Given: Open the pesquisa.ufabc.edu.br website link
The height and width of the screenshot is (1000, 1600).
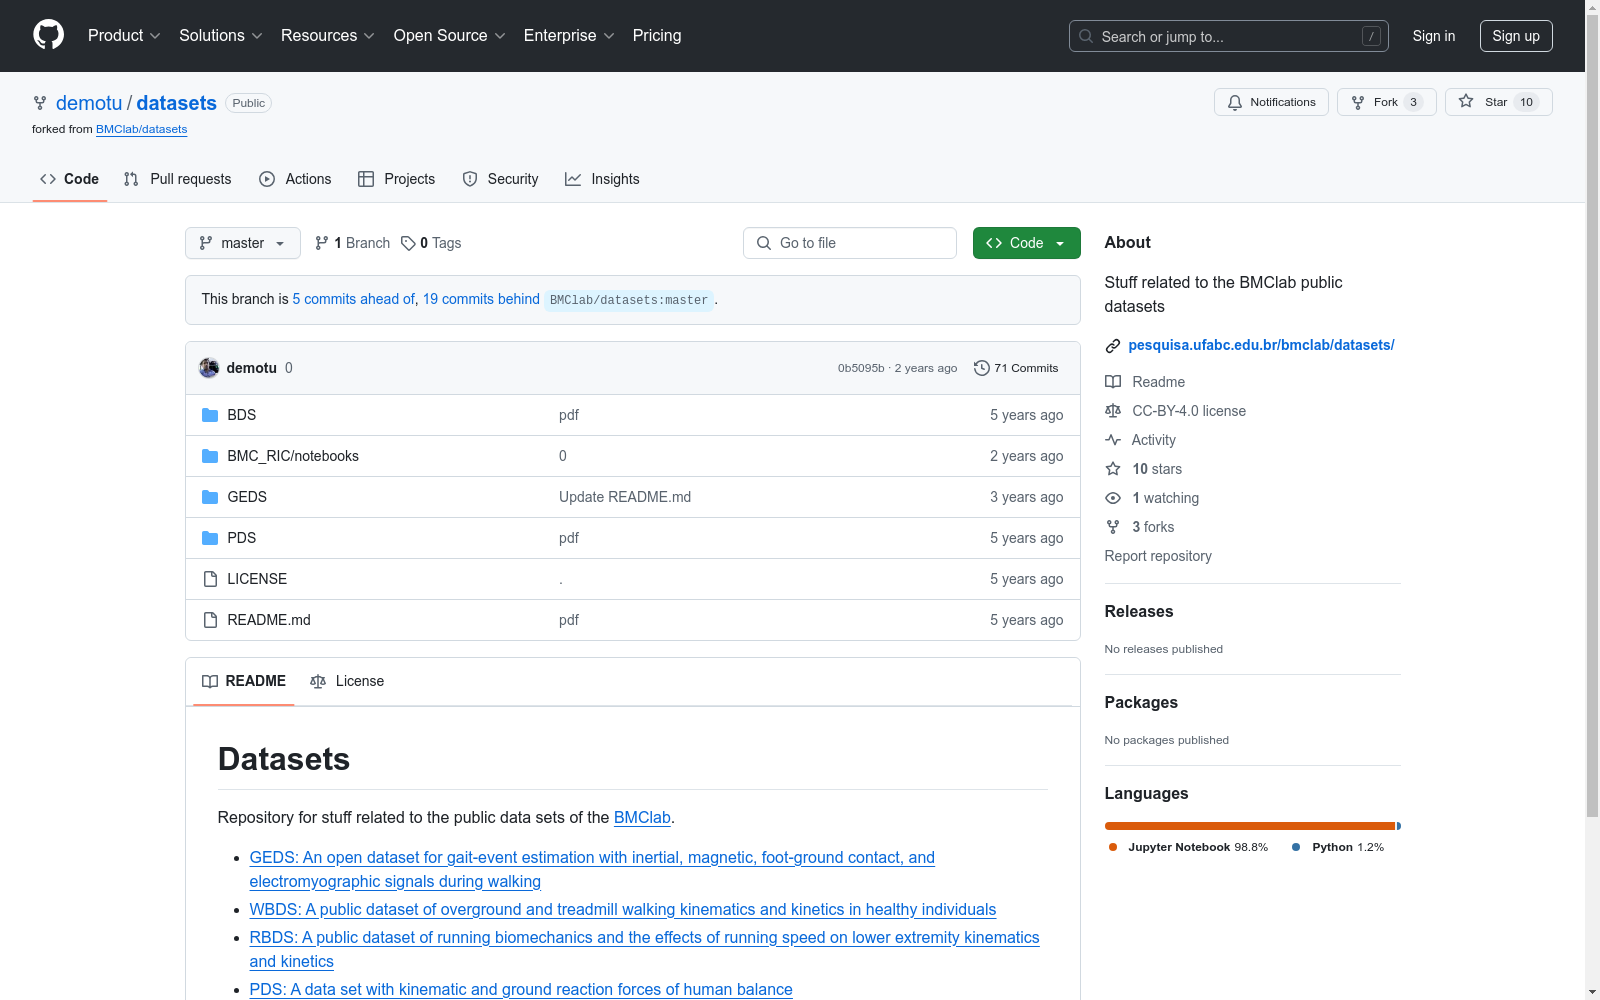Looking at the screenshot, I should tap(1261, 345).
